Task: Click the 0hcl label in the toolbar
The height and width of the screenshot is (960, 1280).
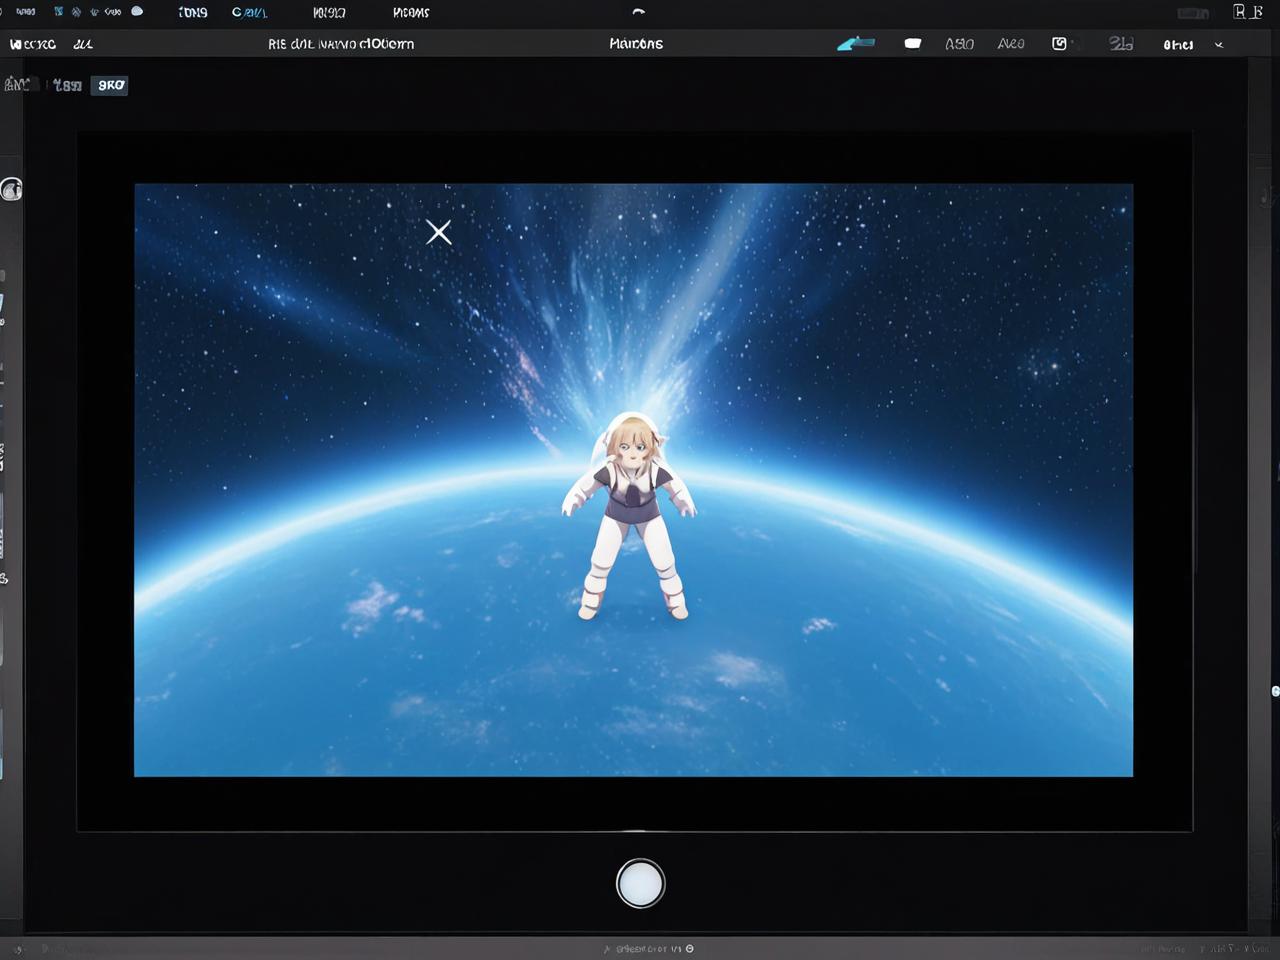Action: [x=1178, y=45]
